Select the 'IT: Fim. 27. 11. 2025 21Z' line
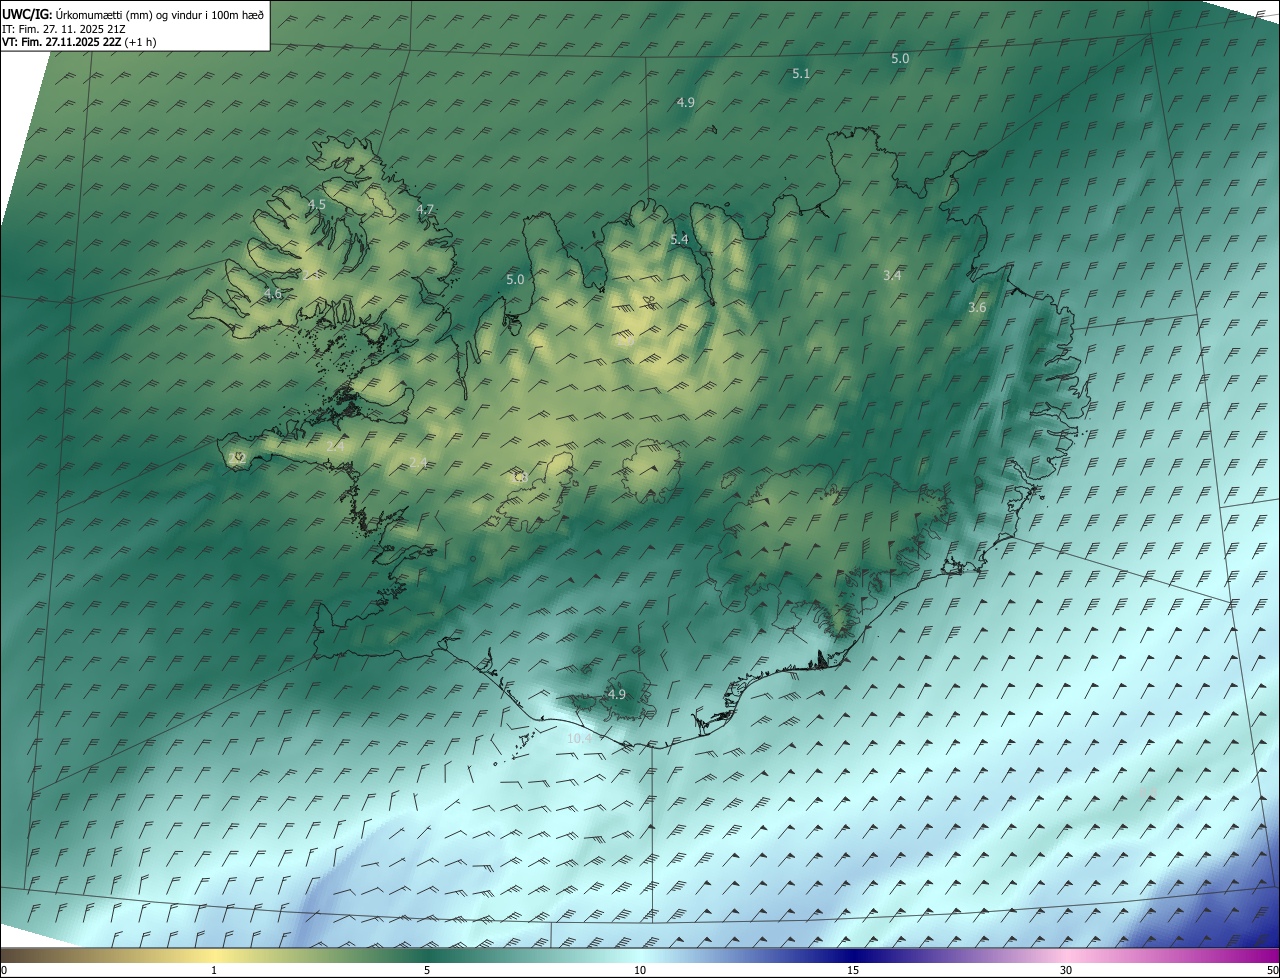This screenshot has width=1280, height=978. coord(66,28)
